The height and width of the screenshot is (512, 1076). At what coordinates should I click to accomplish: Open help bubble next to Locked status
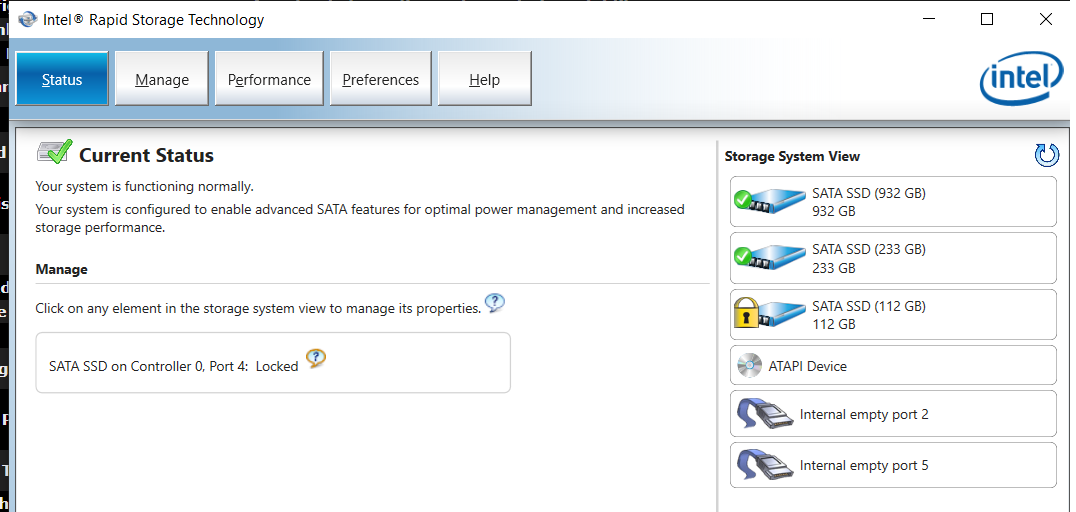[x=316, y=359]
